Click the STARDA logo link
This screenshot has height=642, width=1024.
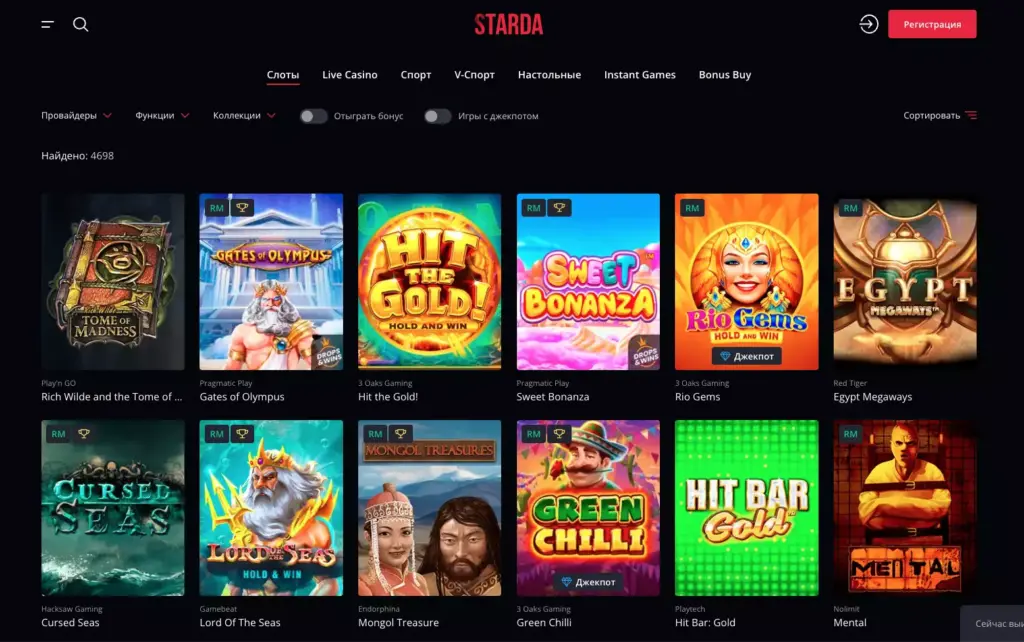[x=509, y=25]
